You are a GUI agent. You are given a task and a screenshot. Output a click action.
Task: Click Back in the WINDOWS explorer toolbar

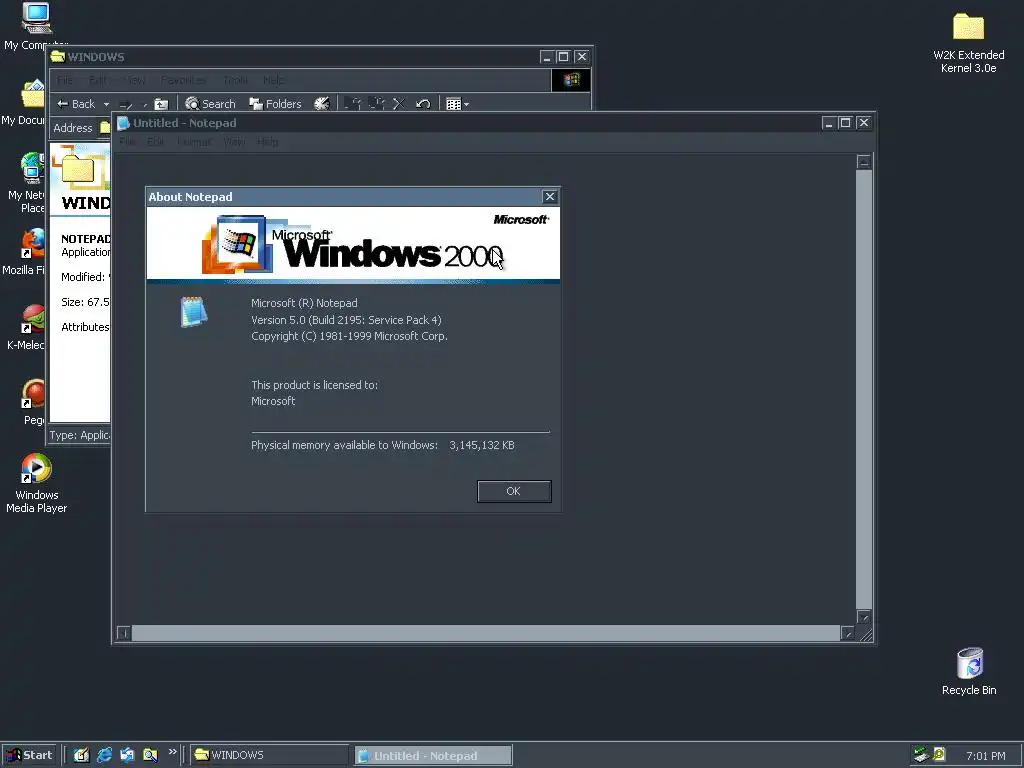tap(76, 104)
